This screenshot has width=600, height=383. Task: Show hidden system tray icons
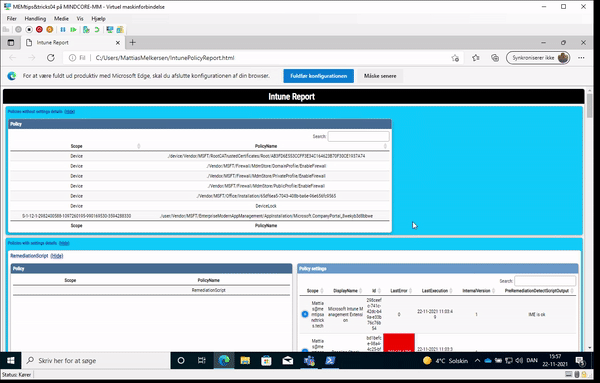tap(477, 360)
